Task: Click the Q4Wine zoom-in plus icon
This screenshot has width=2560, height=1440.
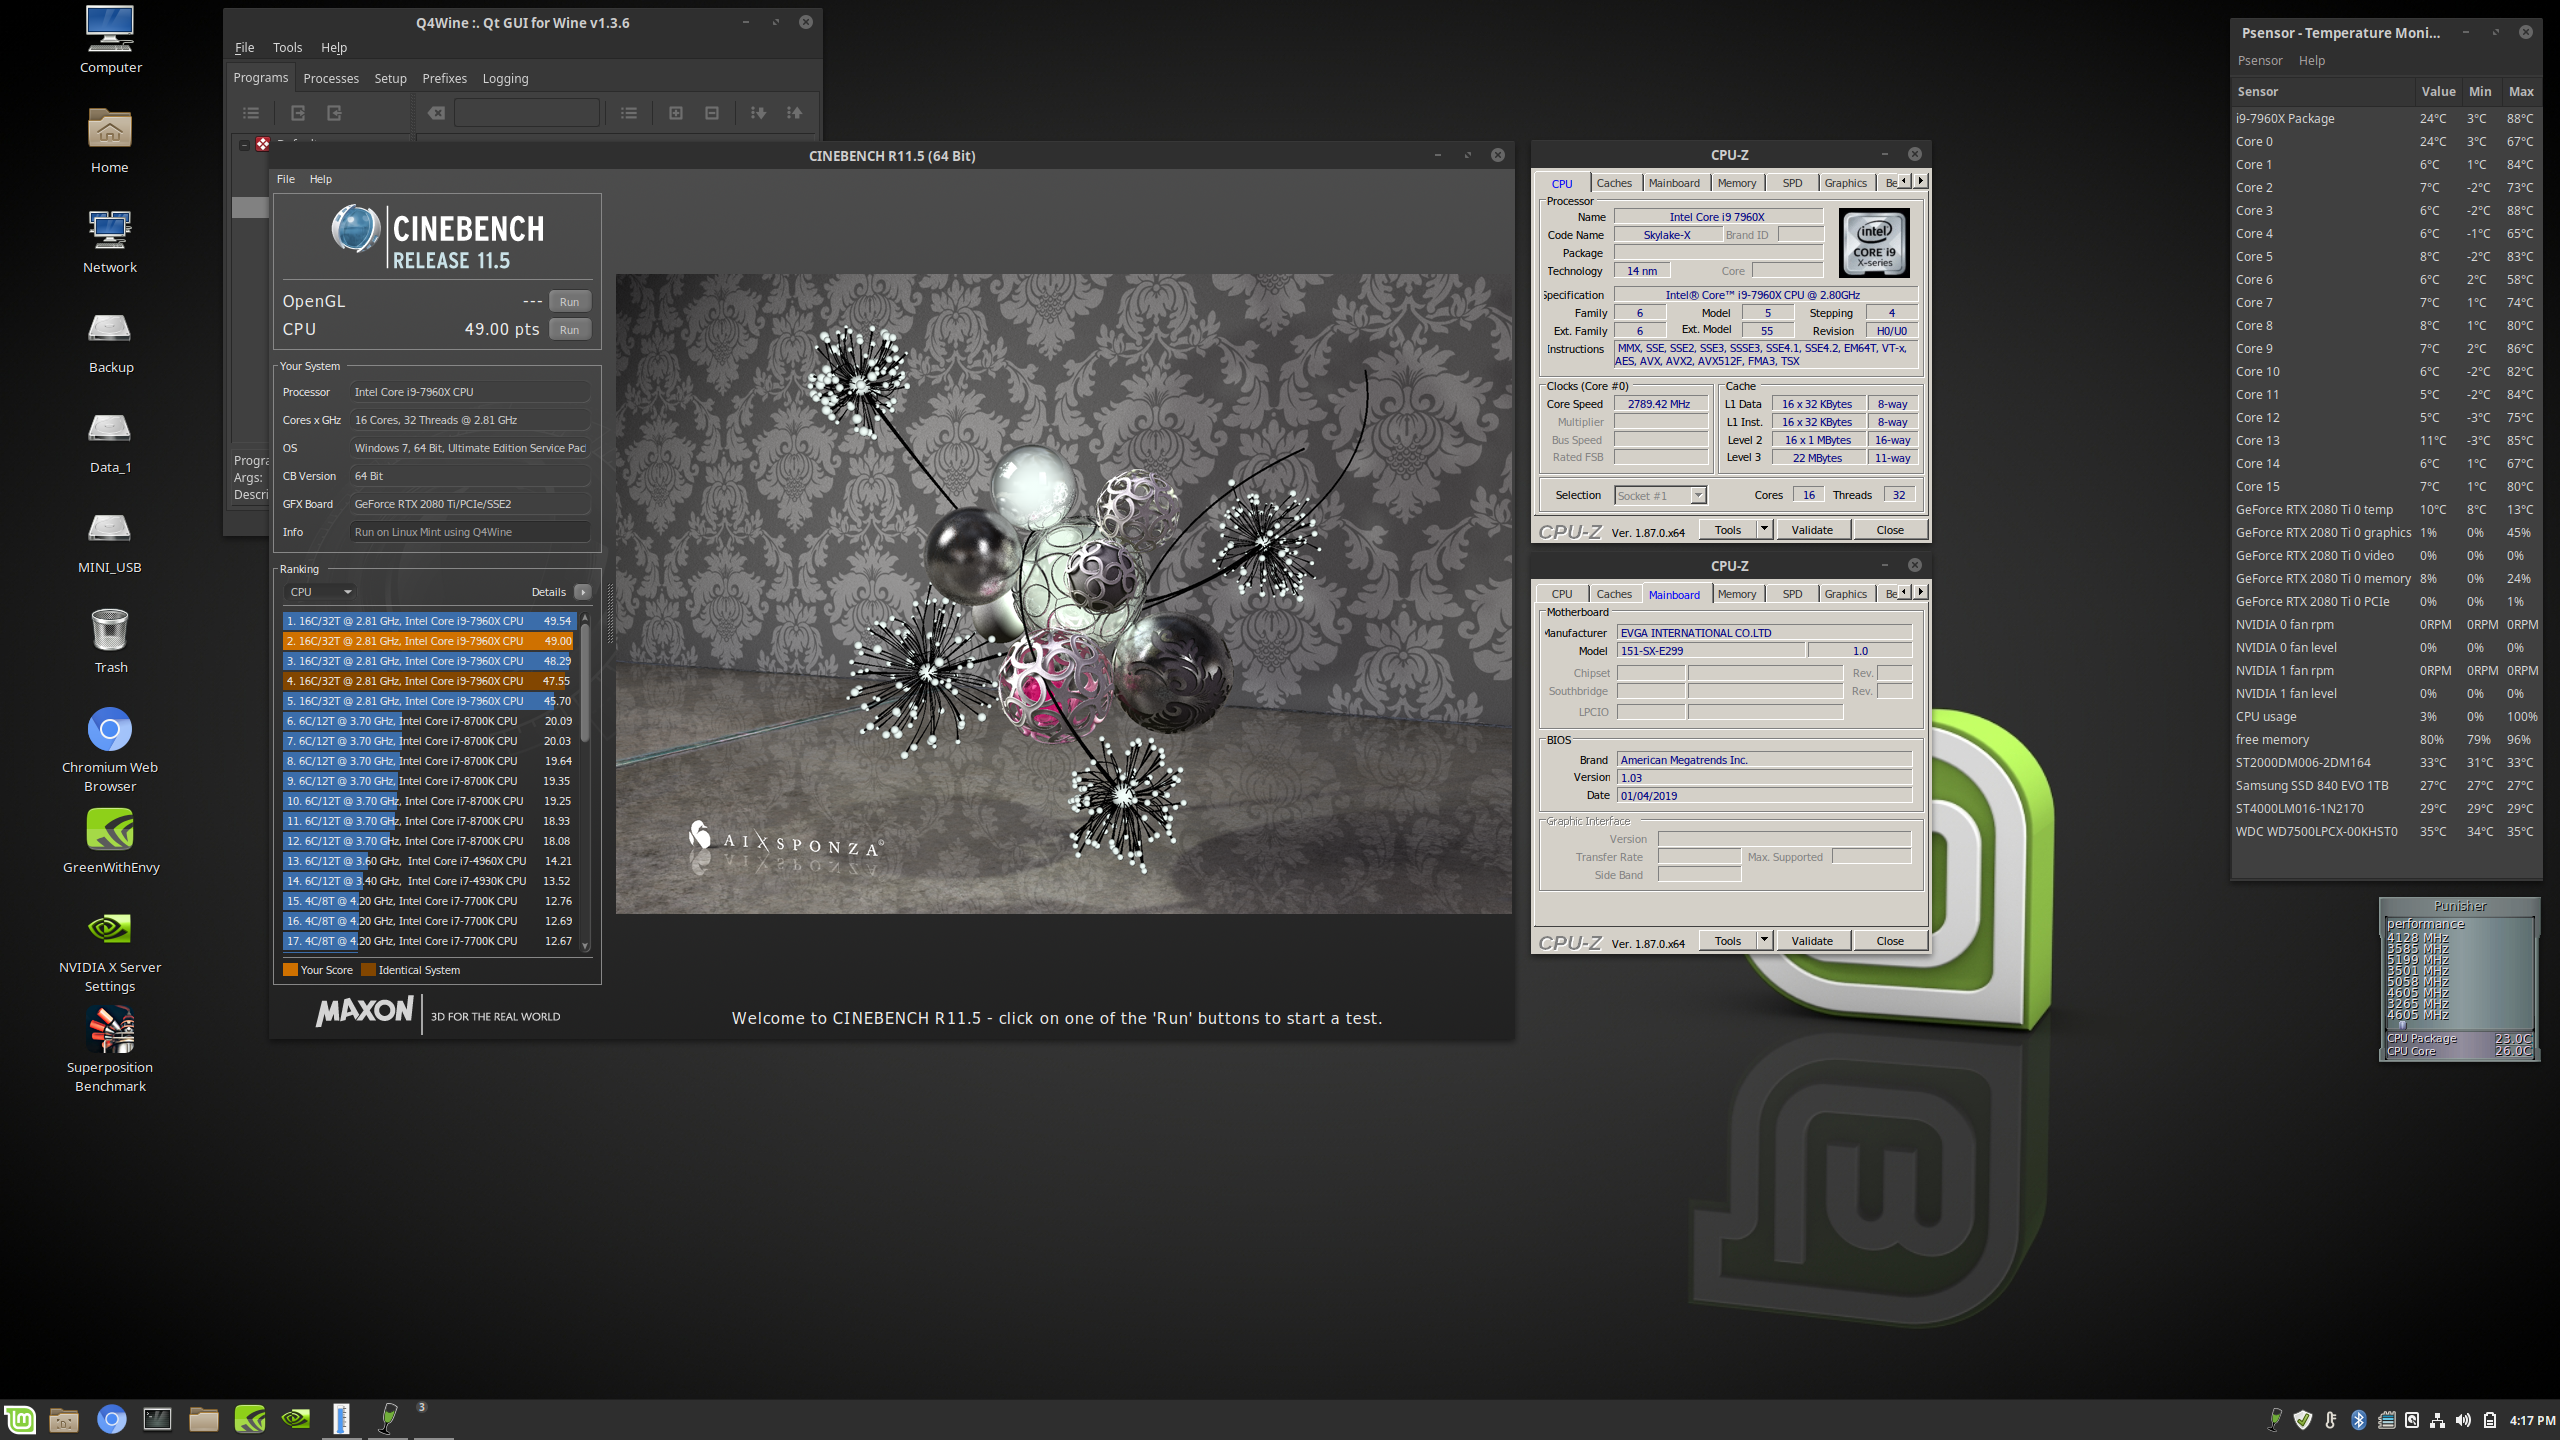Action: coord(676,113)
